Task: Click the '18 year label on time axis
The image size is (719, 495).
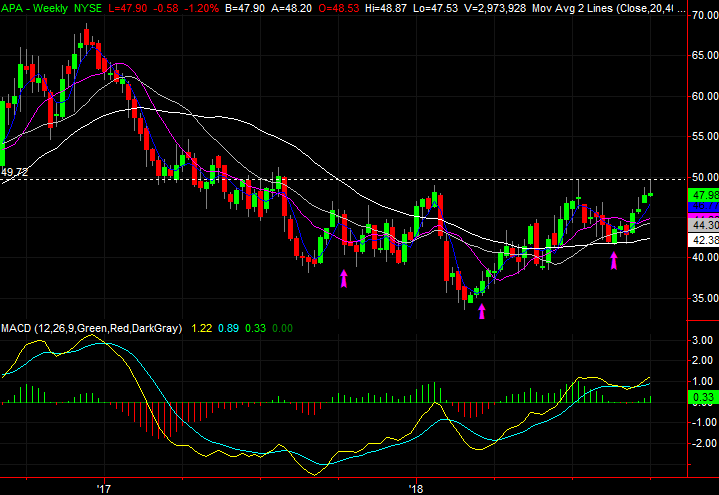Action: coord(418,487)
